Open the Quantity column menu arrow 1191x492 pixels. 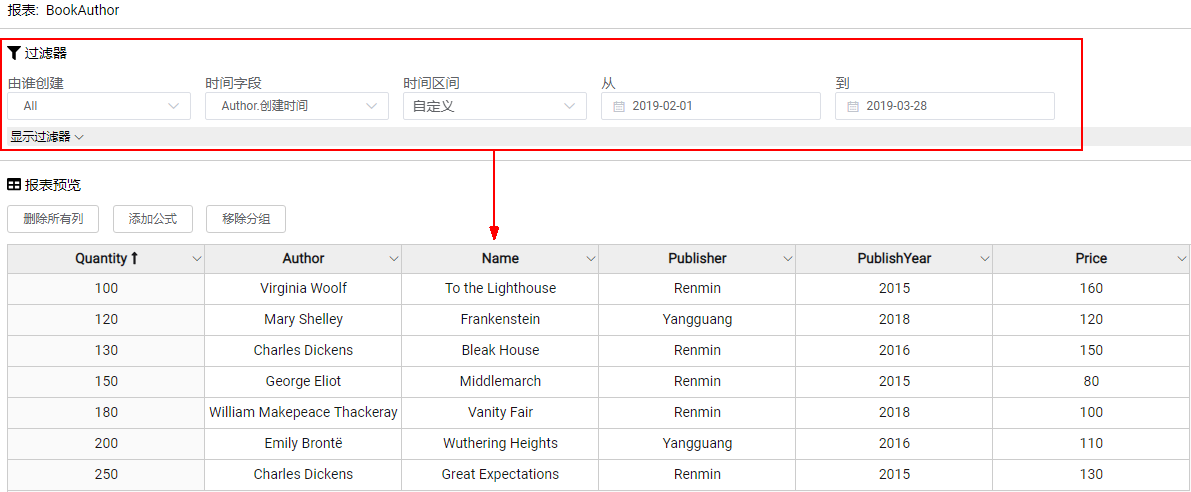pos(197,259)
